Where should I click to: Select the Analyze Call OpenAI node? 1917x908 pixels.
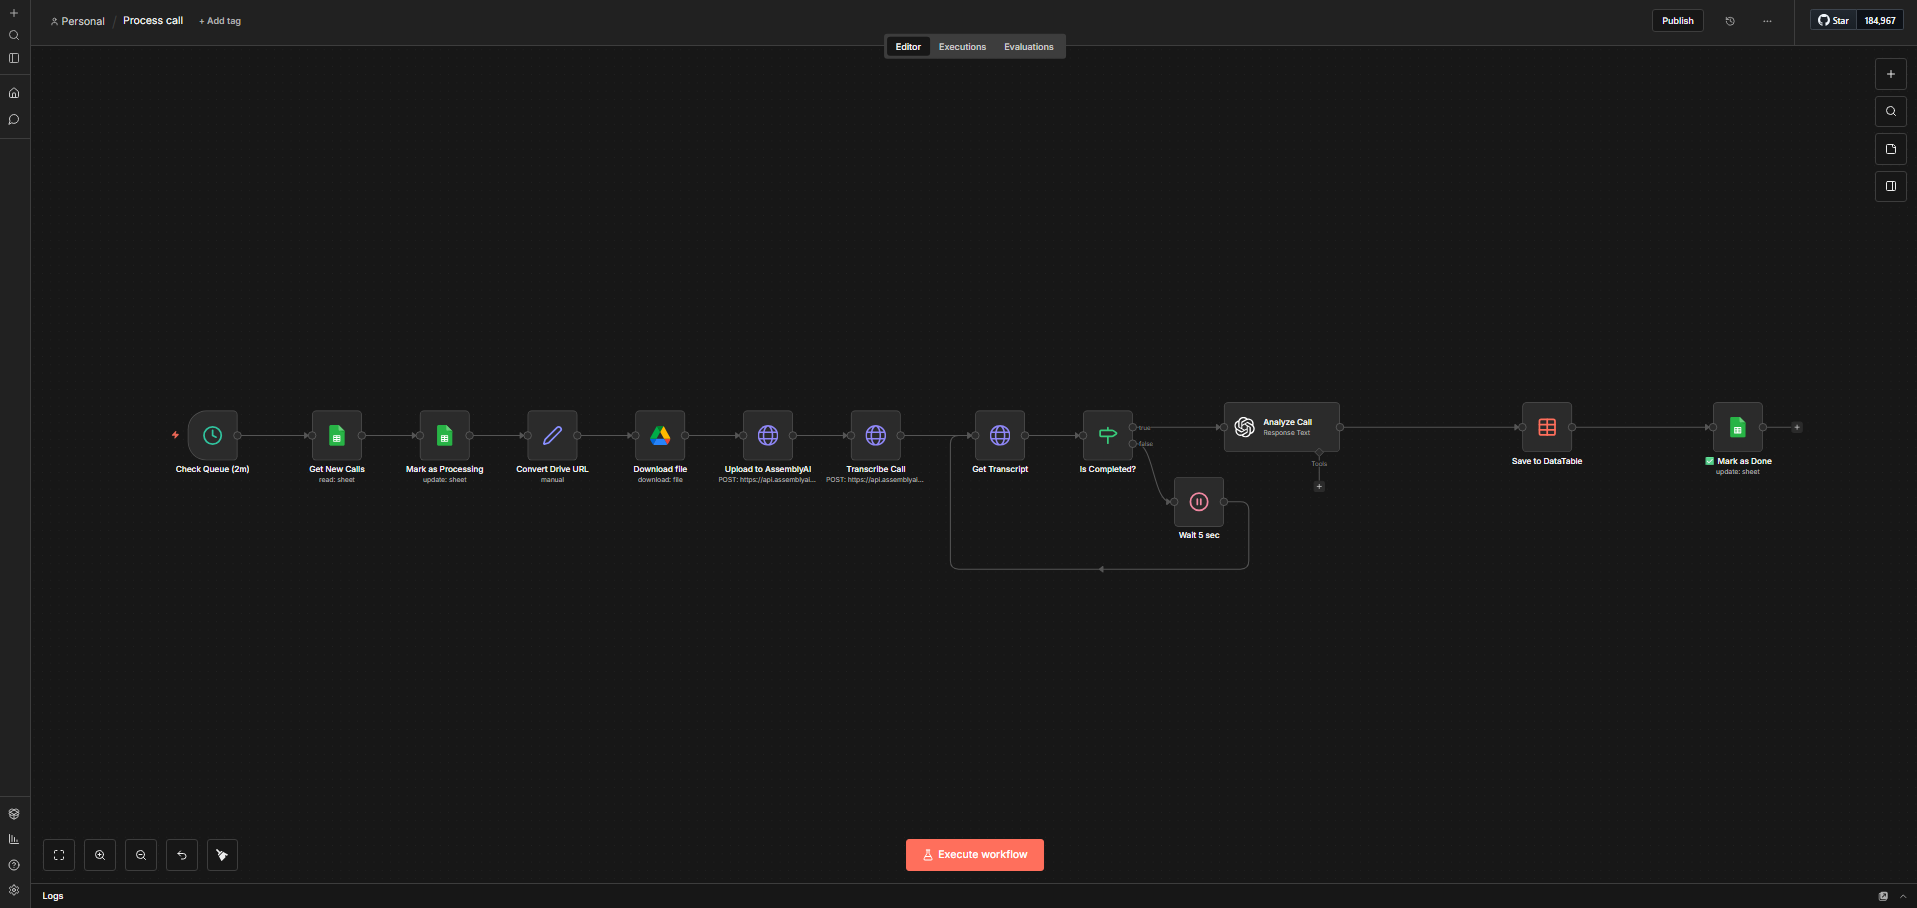pos(1282,427)
